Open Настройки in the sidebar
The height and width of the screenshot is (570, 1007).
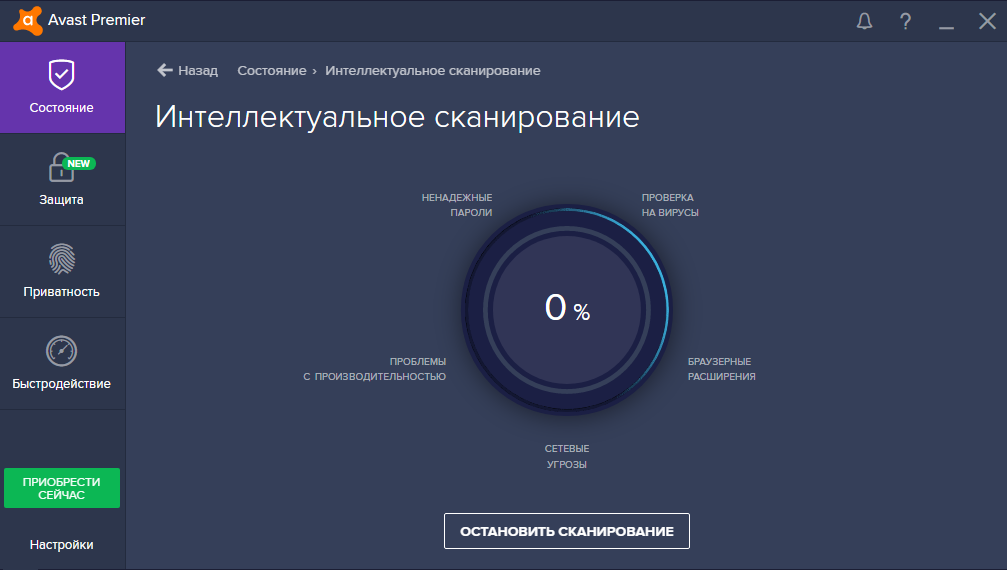(x=62, y=544)
